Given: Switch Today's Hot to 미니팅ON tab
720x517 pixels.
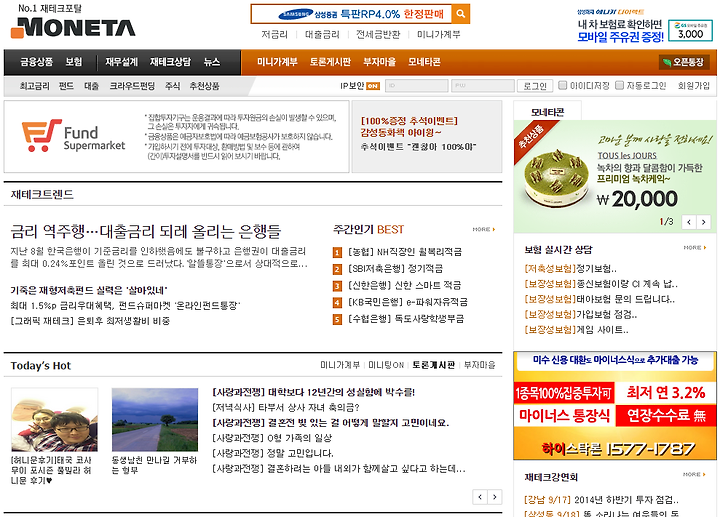Looking at the screenshot, I should [x=386, y=365].
